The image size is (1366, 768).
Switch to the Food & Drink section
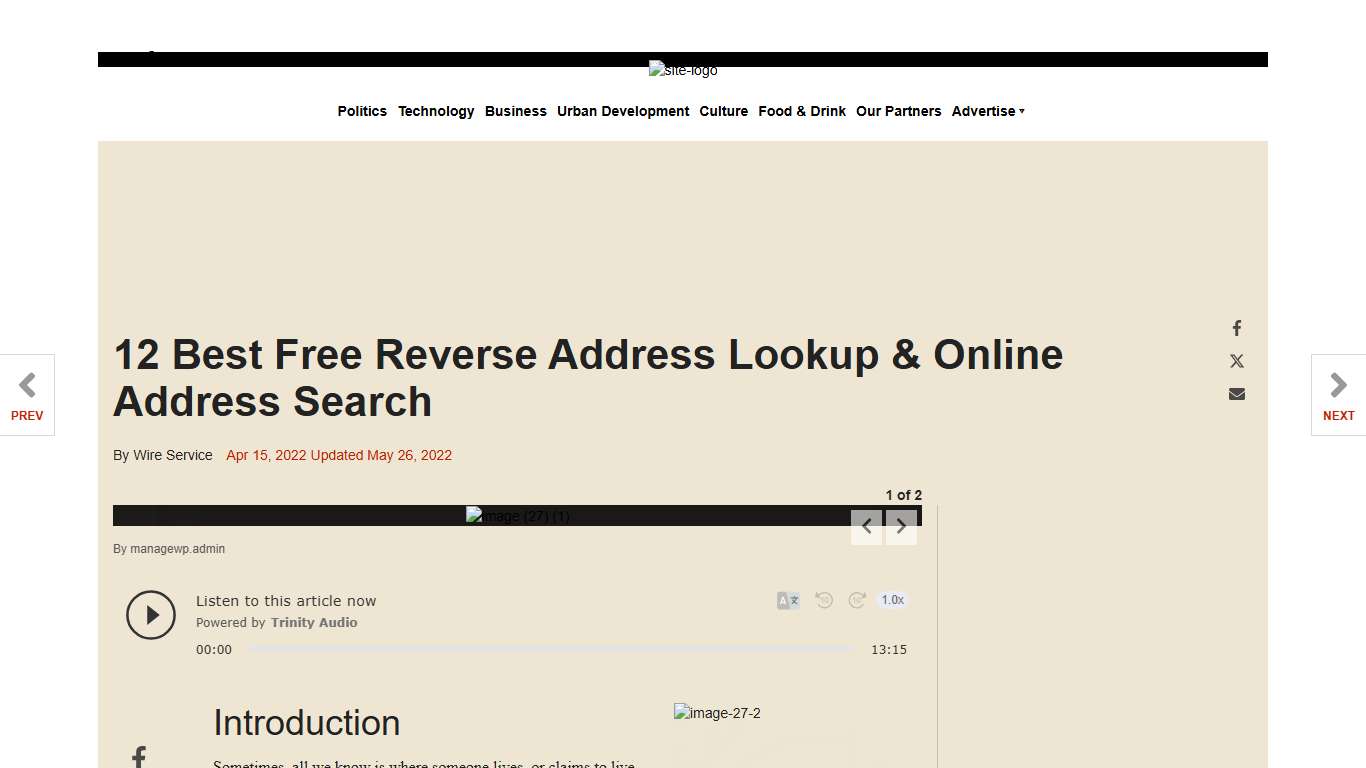802,111
